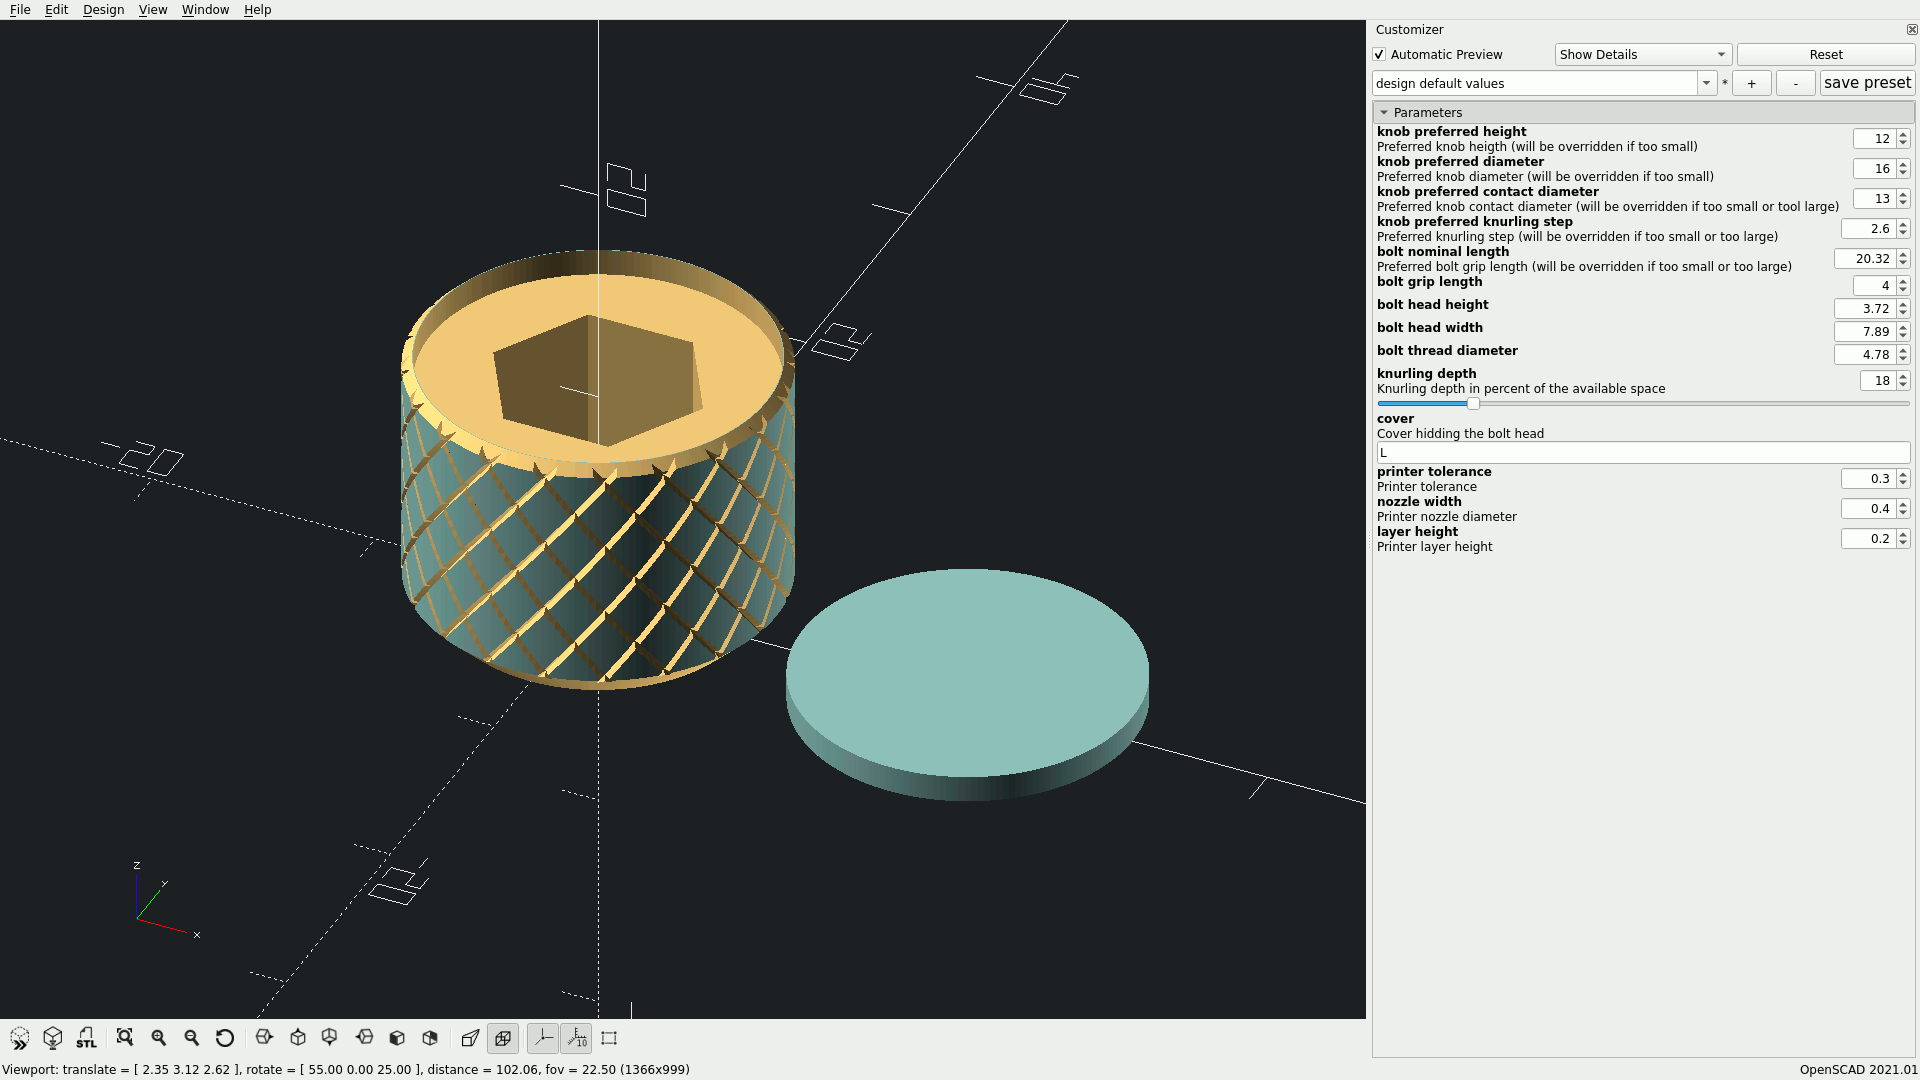
Task: Open the Design menu
Action: tap(103, 9)
